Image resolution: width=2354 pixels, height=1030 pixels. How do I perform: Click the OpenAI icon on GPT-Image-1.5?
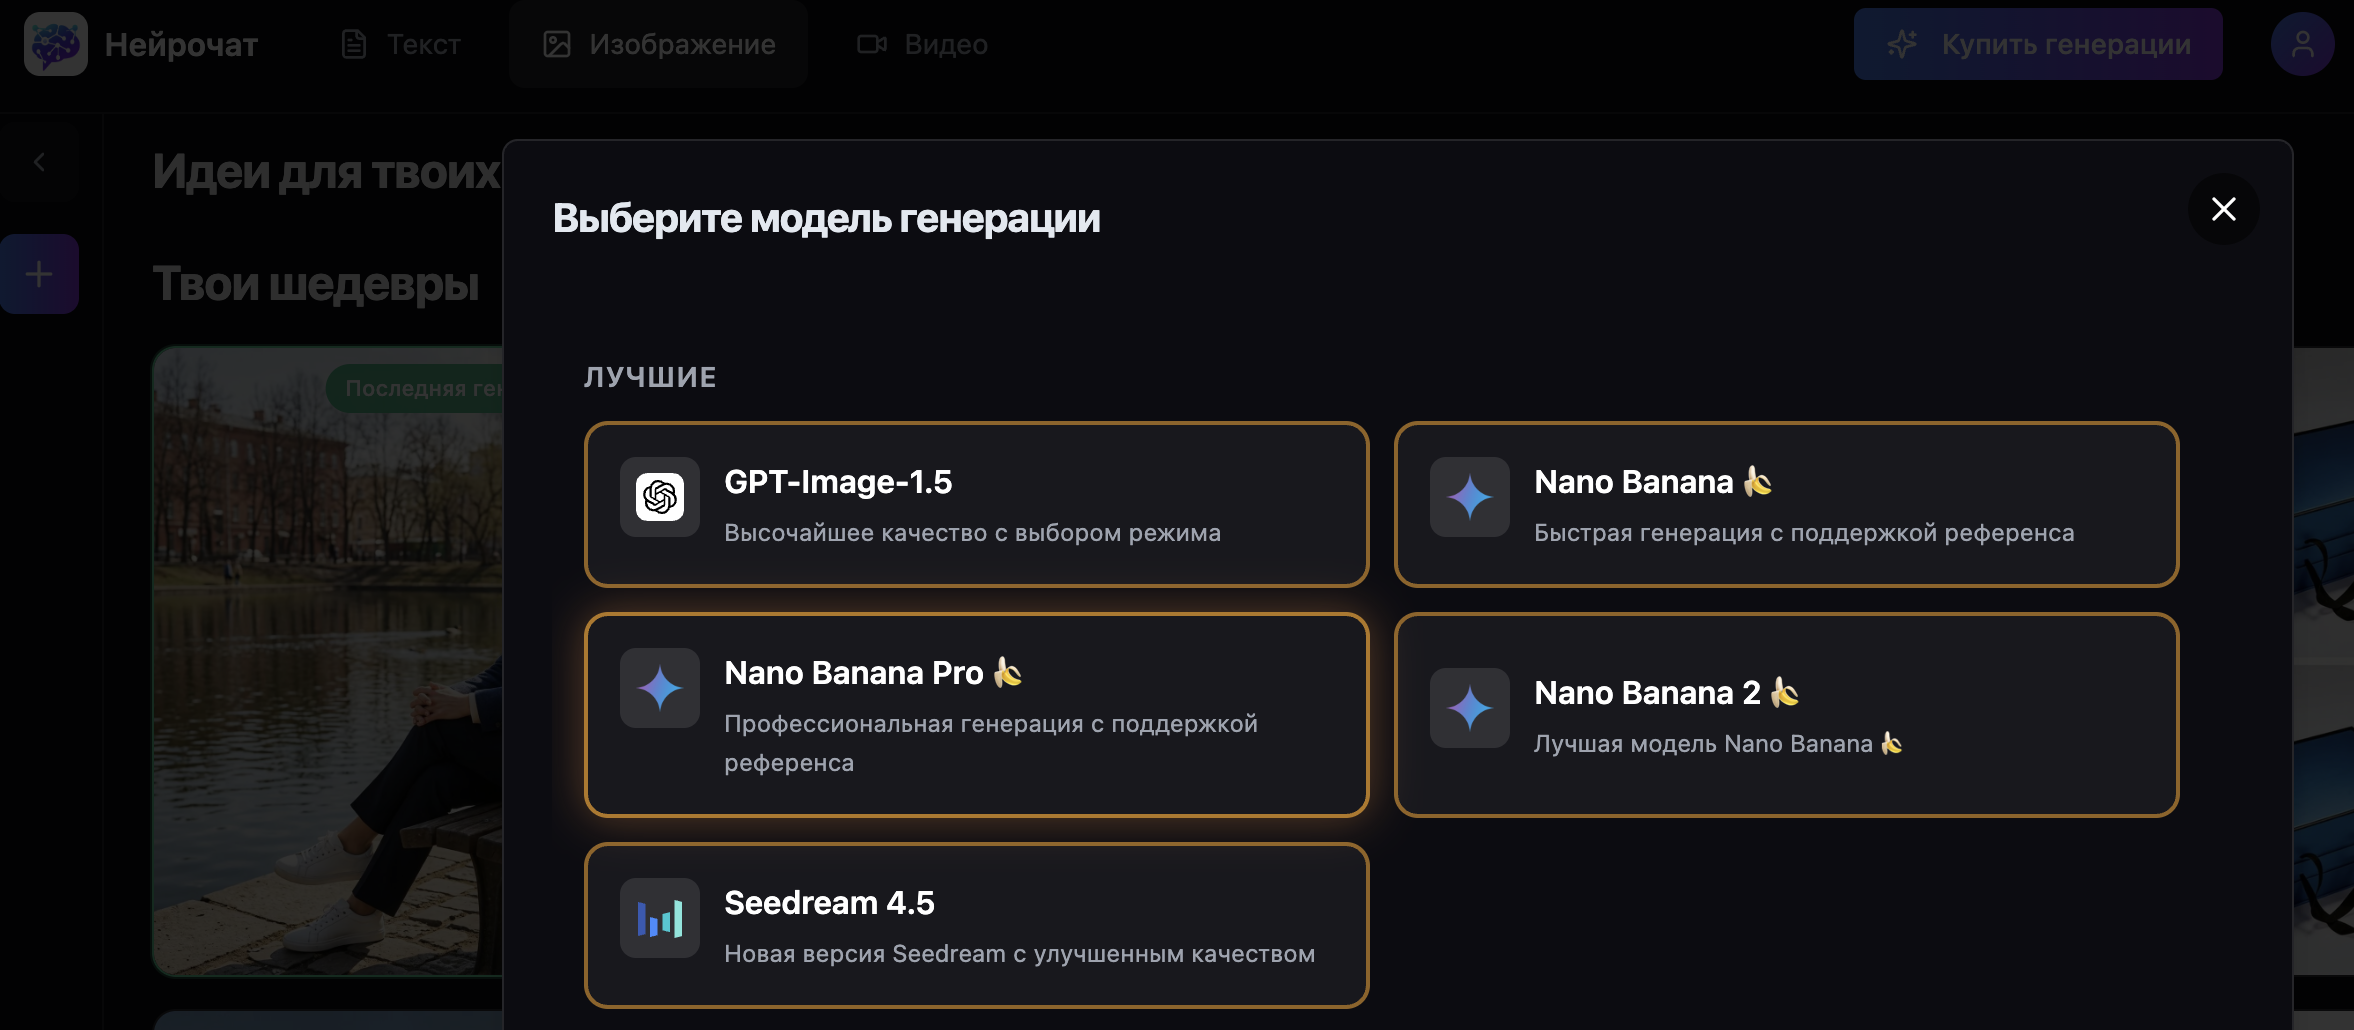click(x=660, y=497)
